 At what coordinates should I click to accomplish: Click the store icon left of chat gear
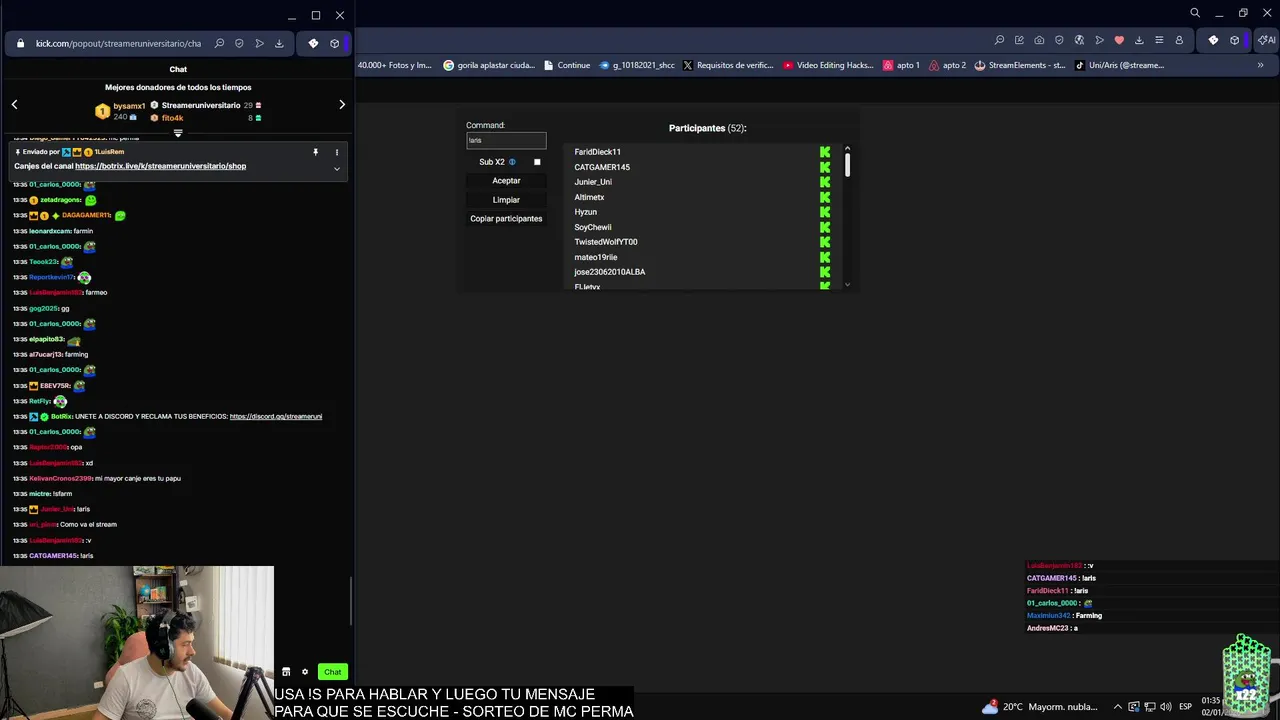[x=286, y=672]
